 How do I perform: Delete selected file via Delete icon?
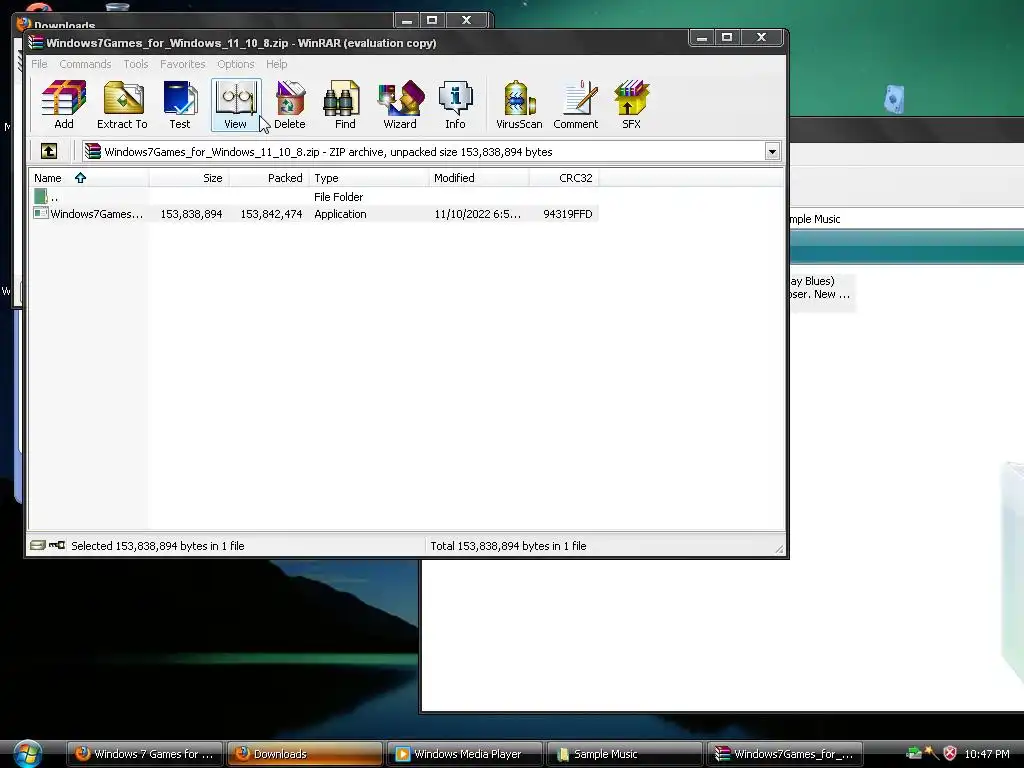click(289, 104)
